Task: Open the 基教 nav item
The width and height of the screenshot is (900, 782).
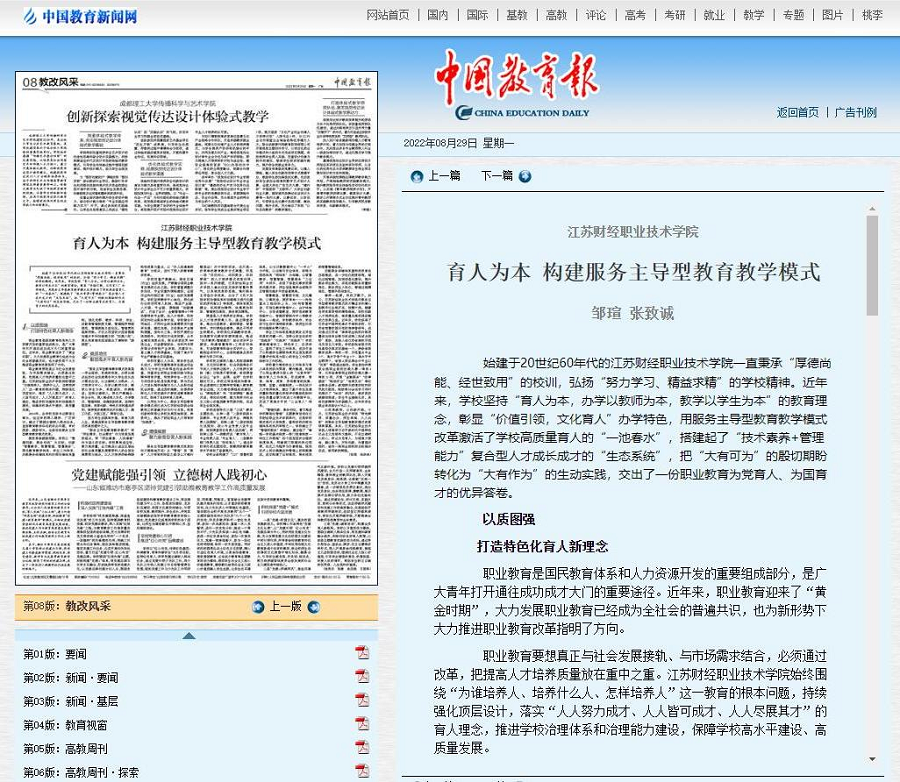Action: (x=517, y=15)
